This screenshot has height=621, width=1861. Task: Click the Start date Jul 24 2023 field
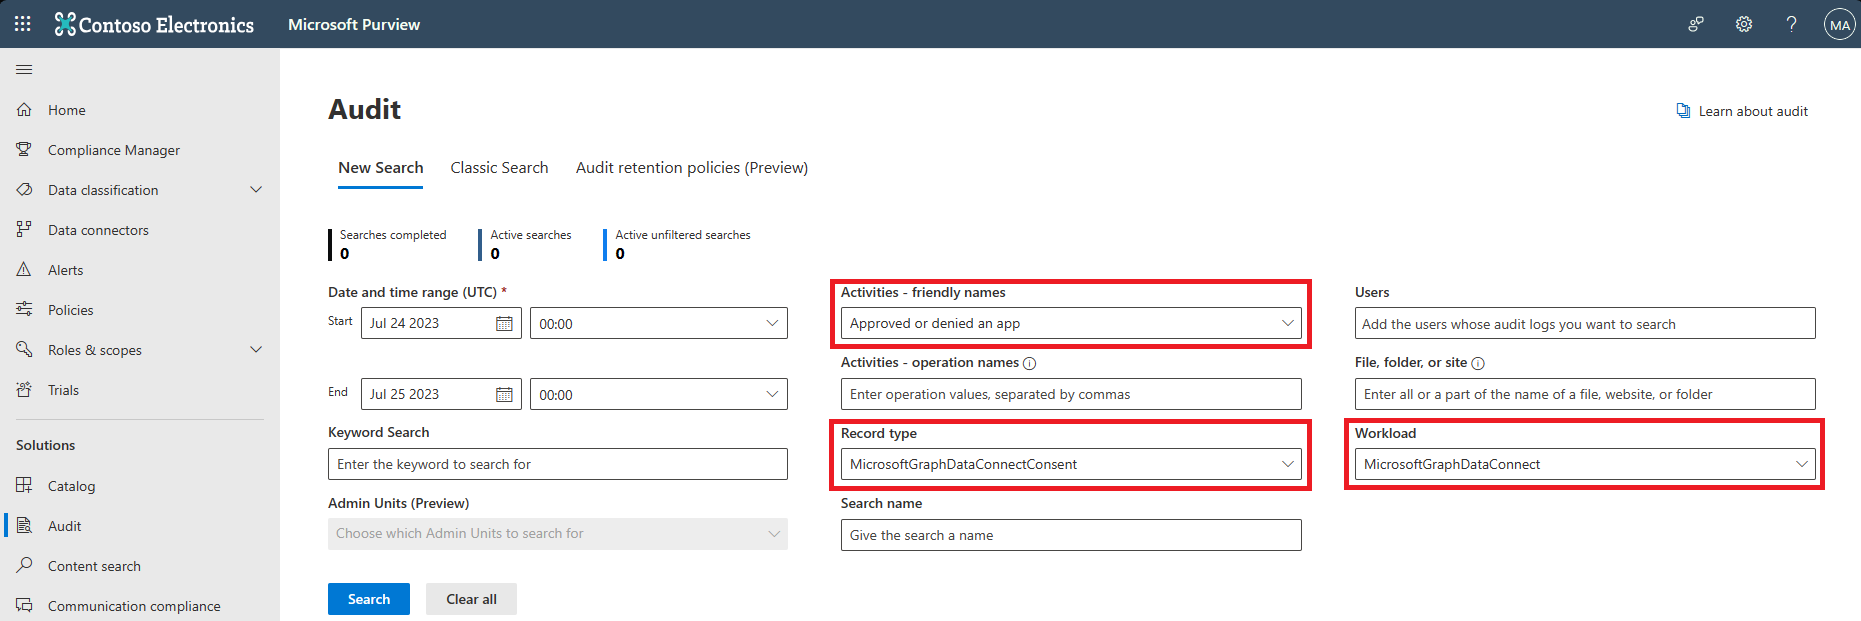441,323
